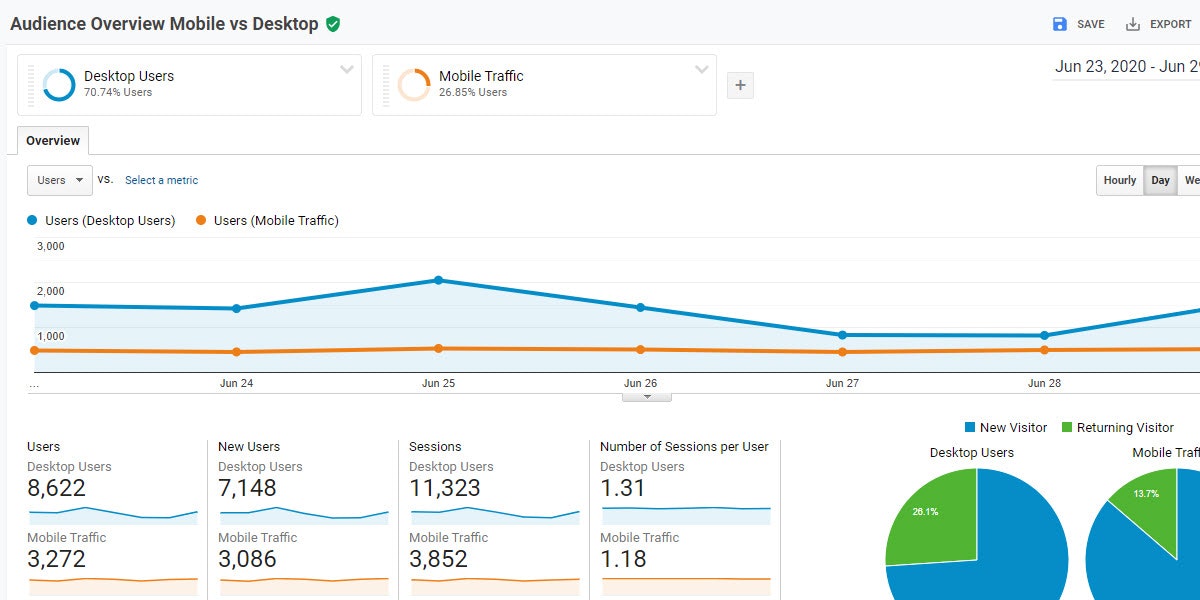Toggle the Day granularity button
Screen dimensions: 1200x600
(1160, 180)
